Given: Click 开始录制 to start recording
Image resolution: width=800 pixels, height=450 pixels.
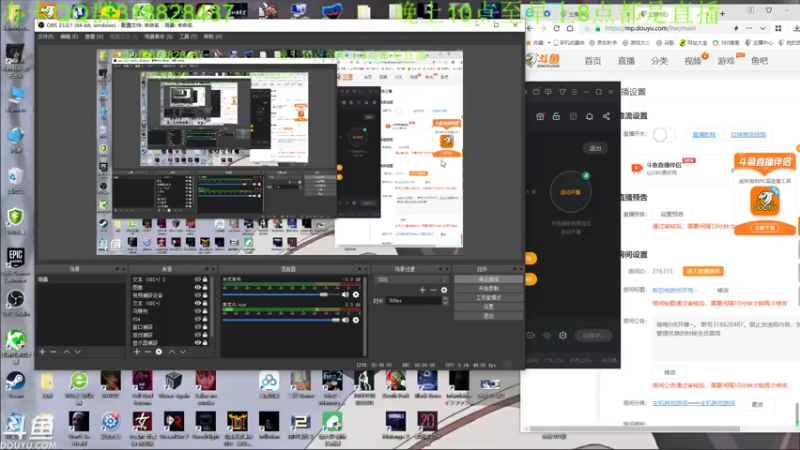Looking at the screenshot, I should pos(488,288).
